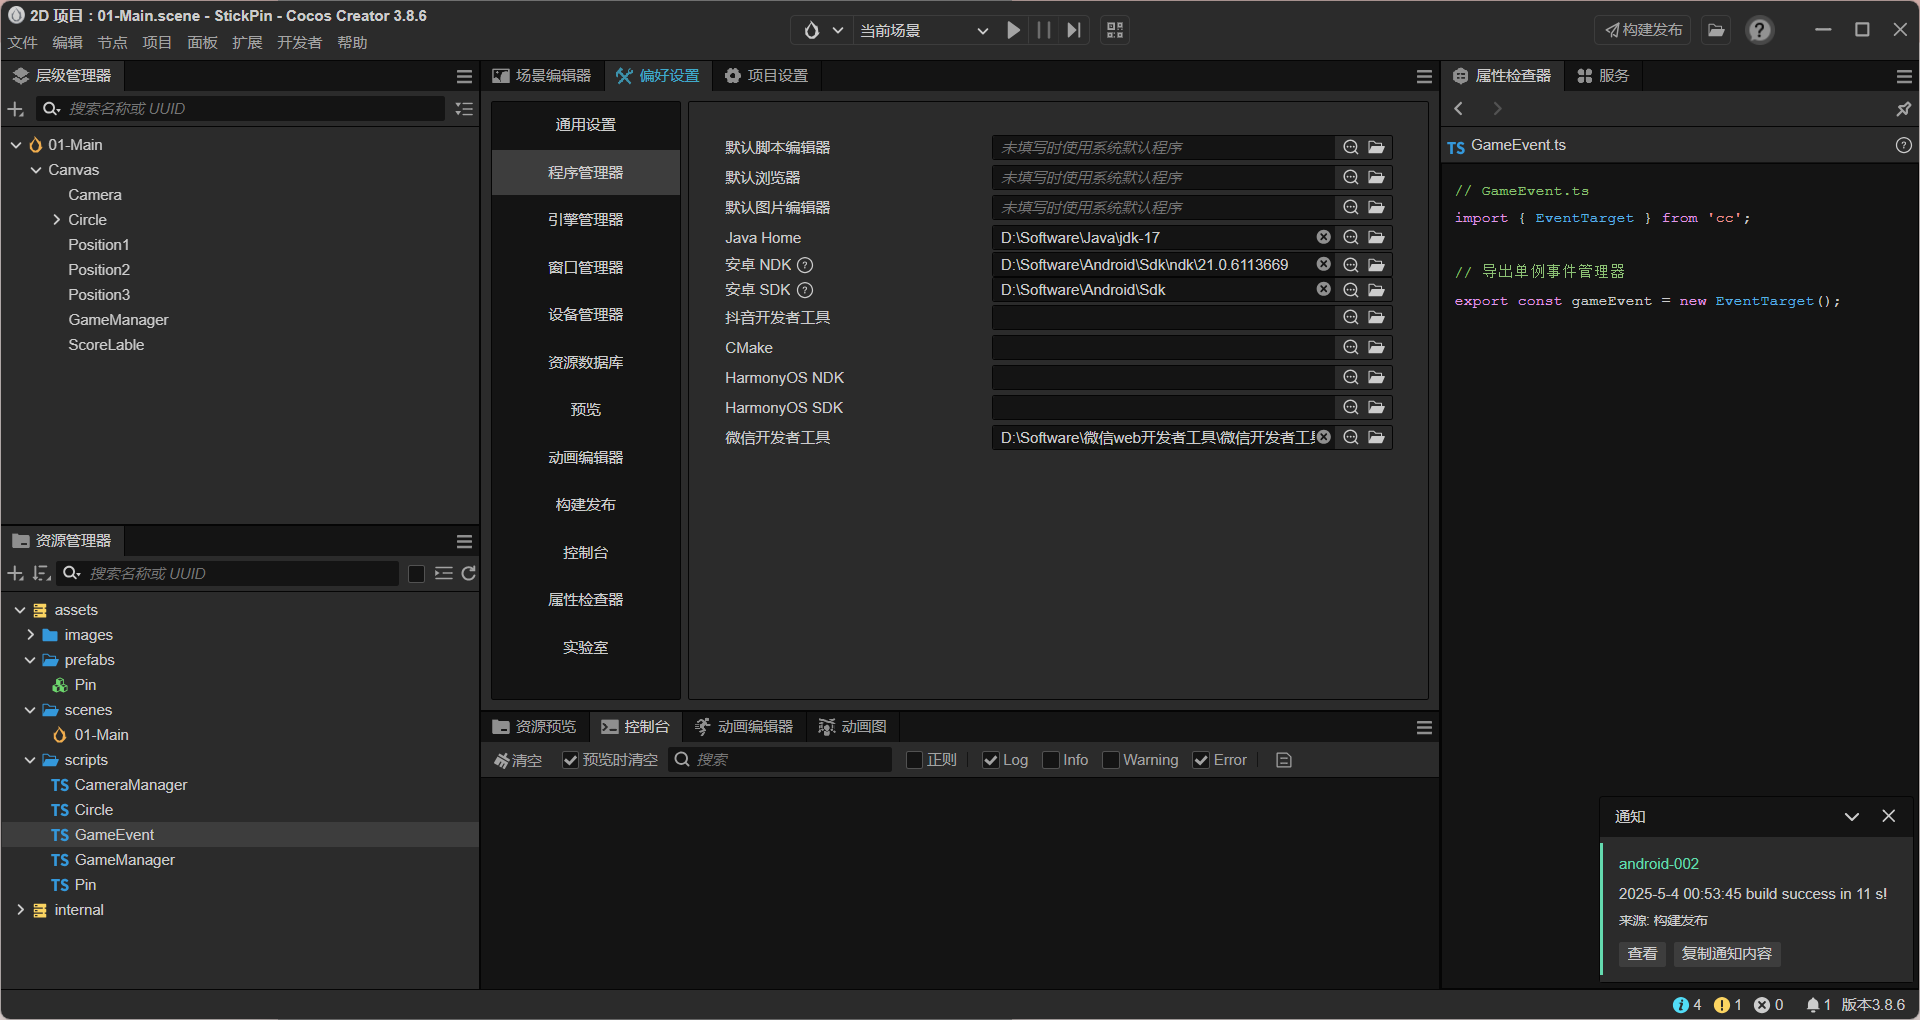
Task: Enable the Info log filter
Action: click(x=1051, y=760)
